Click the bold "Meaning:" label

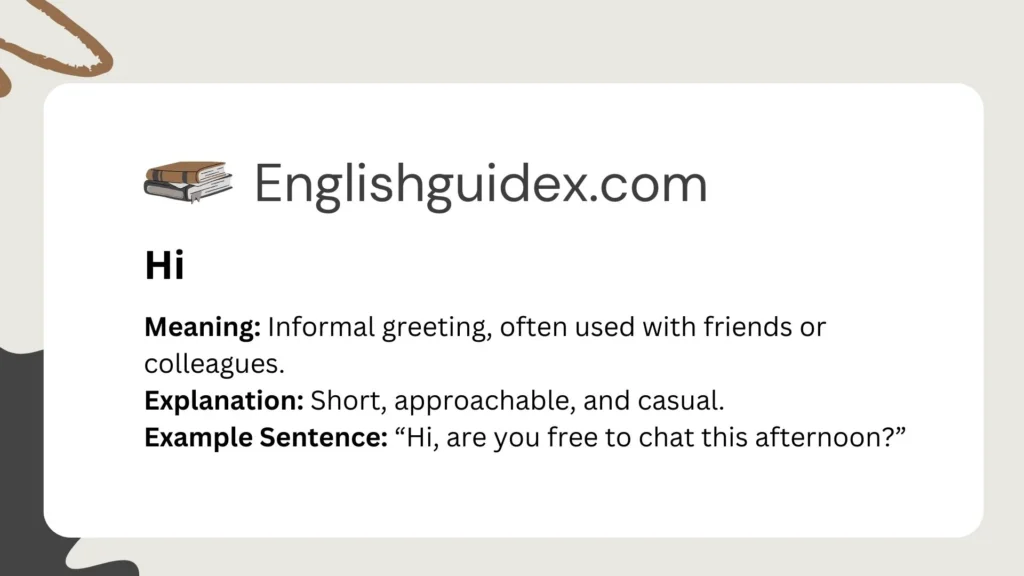pyautogui.click(x=202, y=327)
